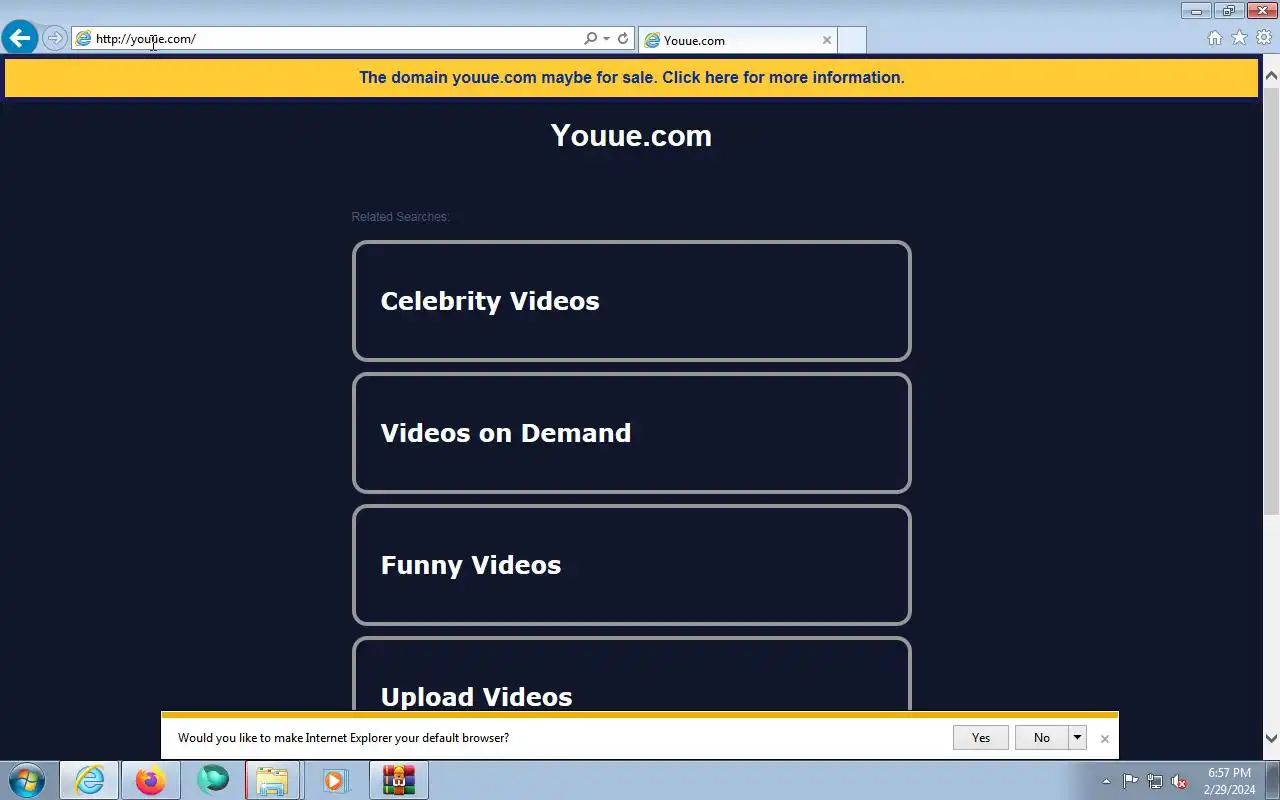Screen dimensions: 1280x800
Task: Click Yes to set default browser
Action: (x=981, y=738)
